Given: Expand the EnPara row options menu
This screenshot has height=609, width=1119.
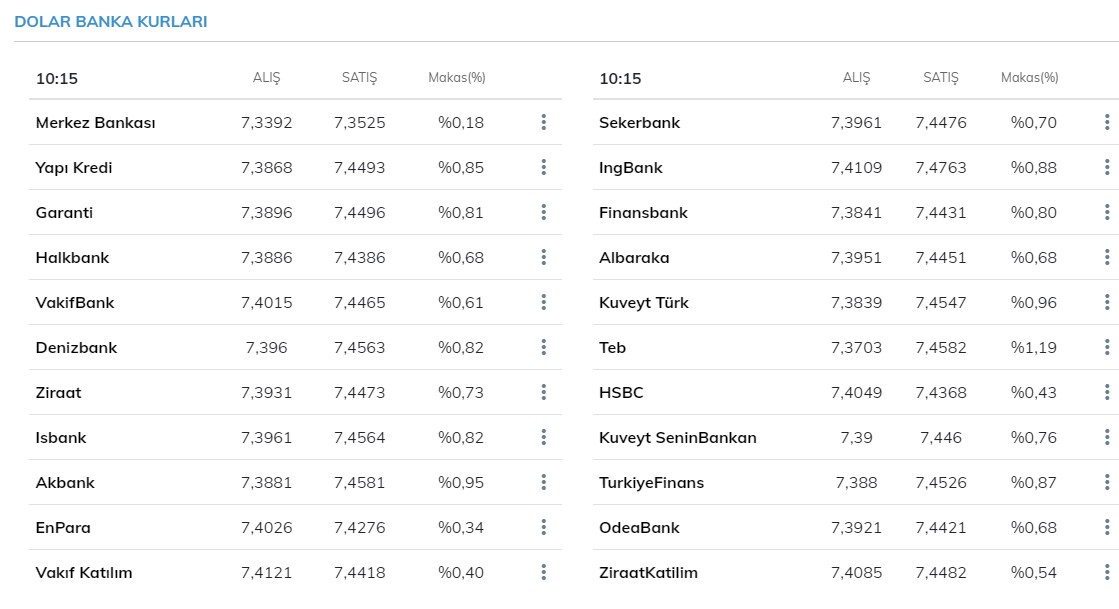Looking at the screenshot, I should pyautogui.click(x=543, y=527).
